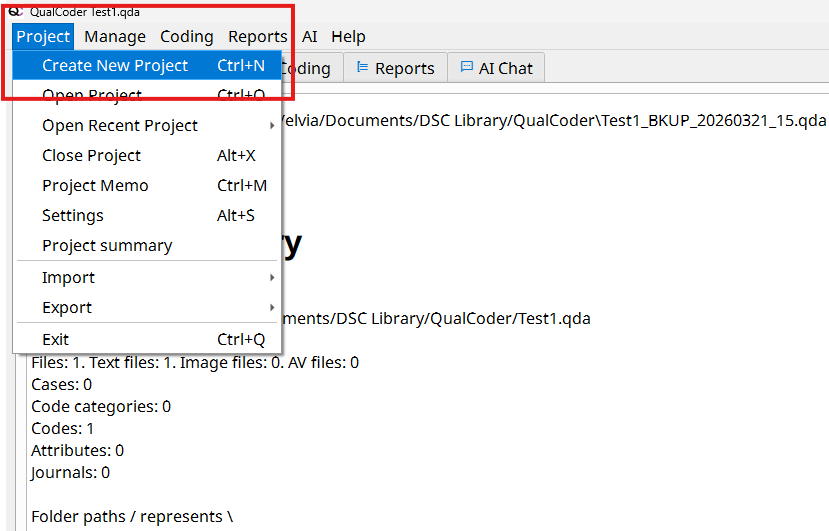Click the QualCoder app icon in title bar
Screen dimensions: 829x531
[16, 10]
